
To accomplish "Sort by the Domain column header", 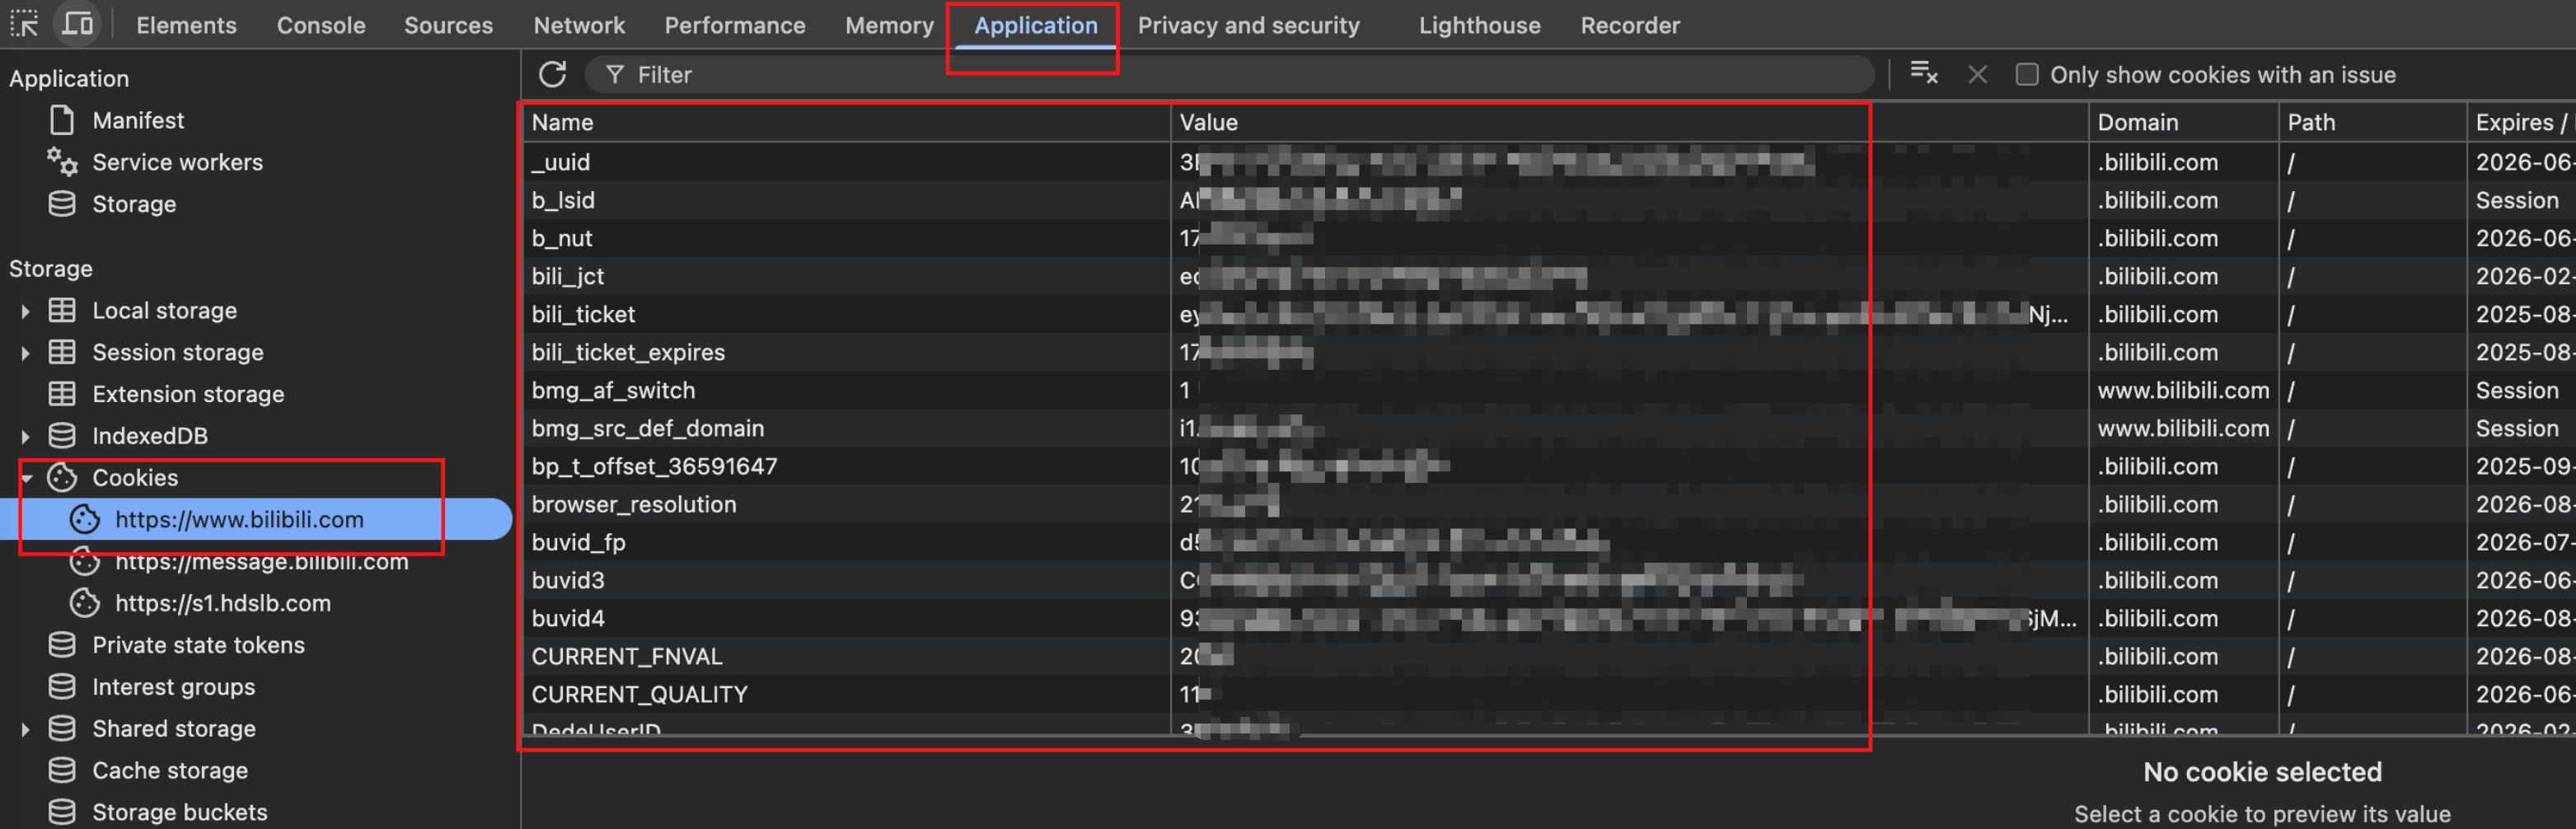I will click(x=2184, y=122).
